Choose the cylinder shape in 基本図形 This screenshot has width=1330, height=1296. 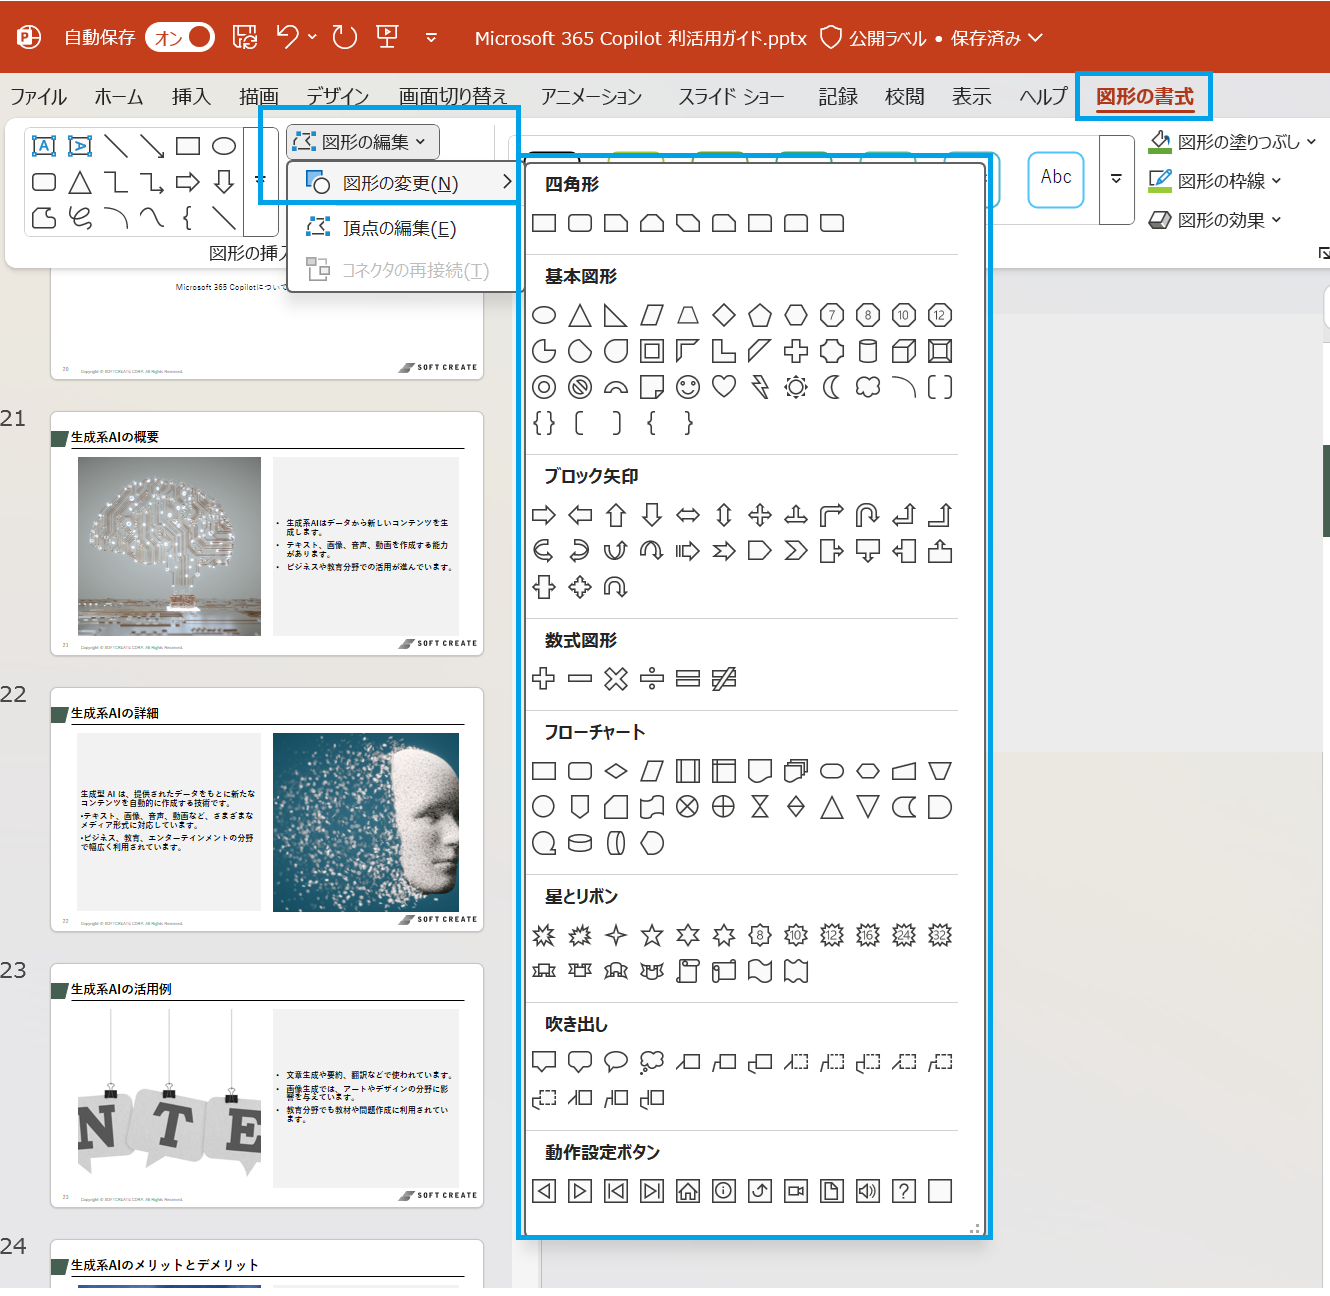[x=868, y=351]
